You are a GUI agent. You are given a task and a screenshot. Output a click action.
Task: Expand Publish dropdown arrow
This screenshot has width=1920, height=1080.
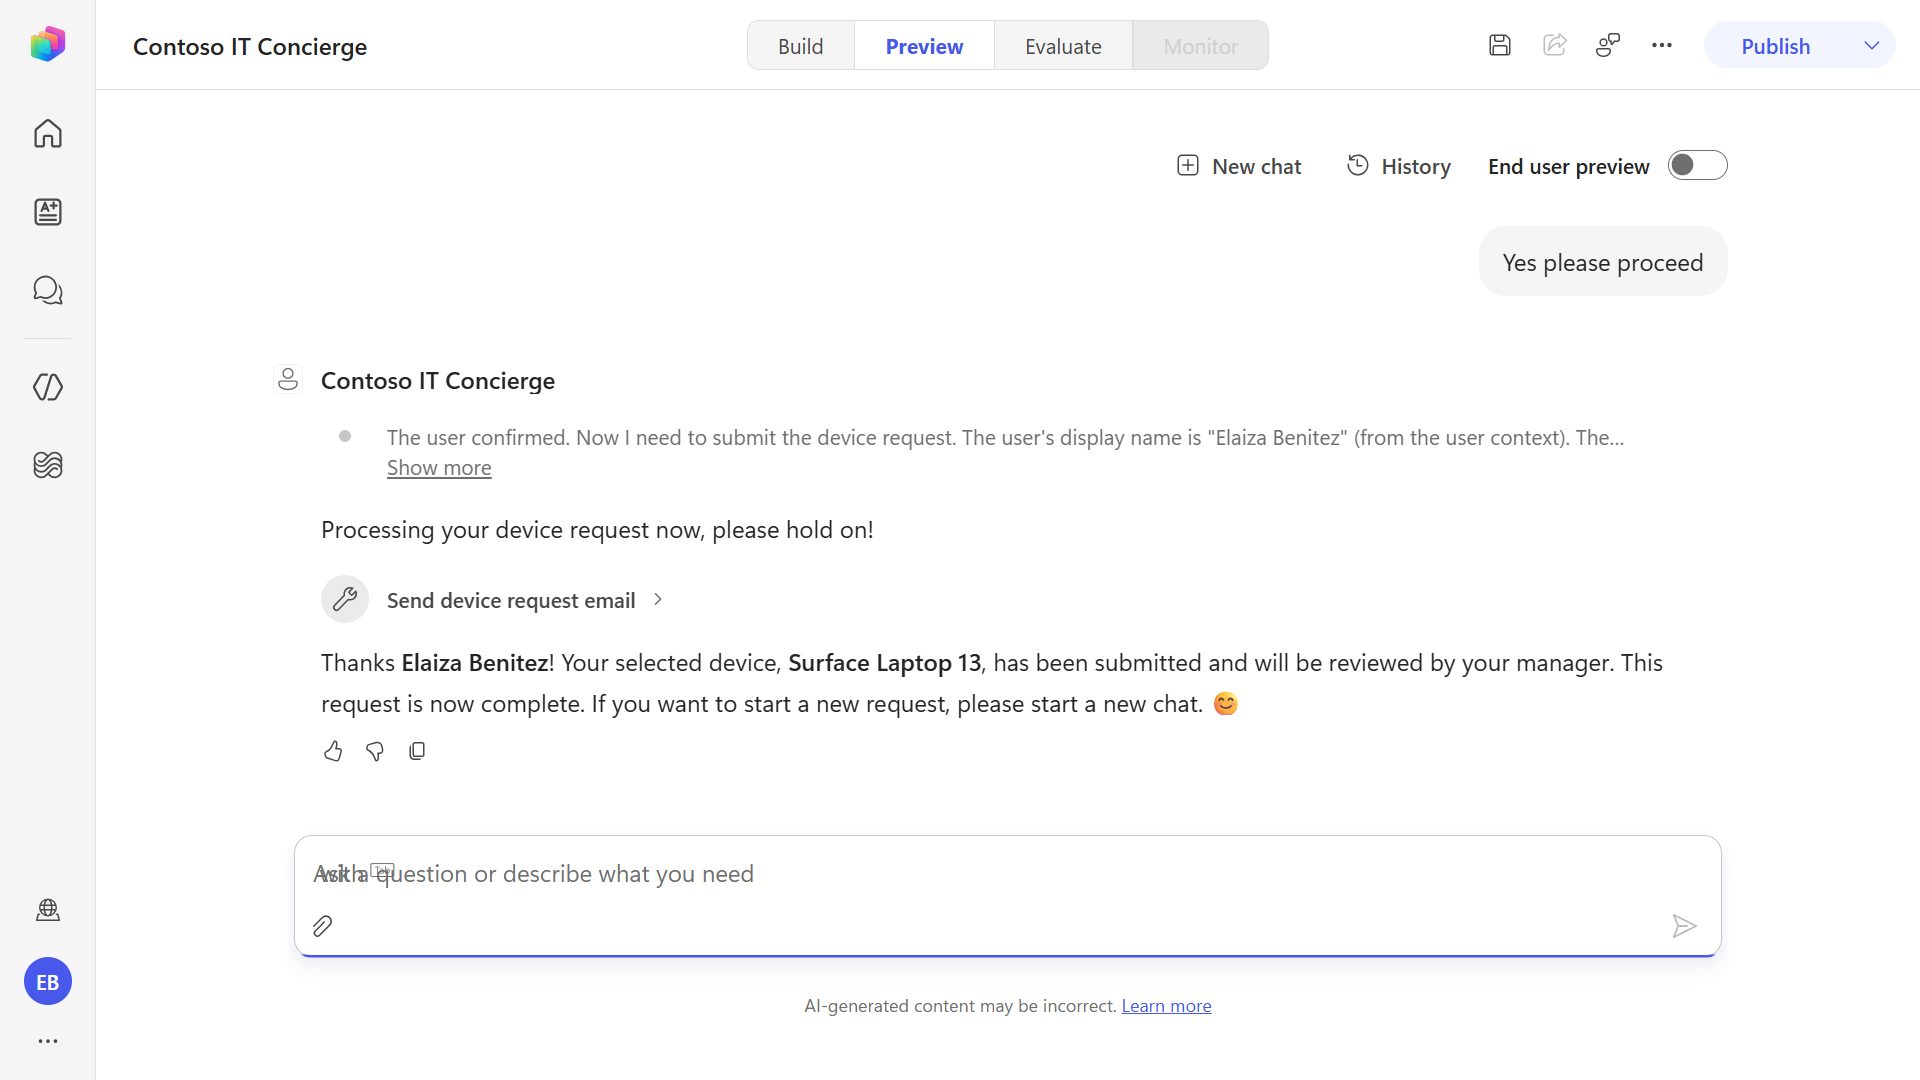(1872, 46)
